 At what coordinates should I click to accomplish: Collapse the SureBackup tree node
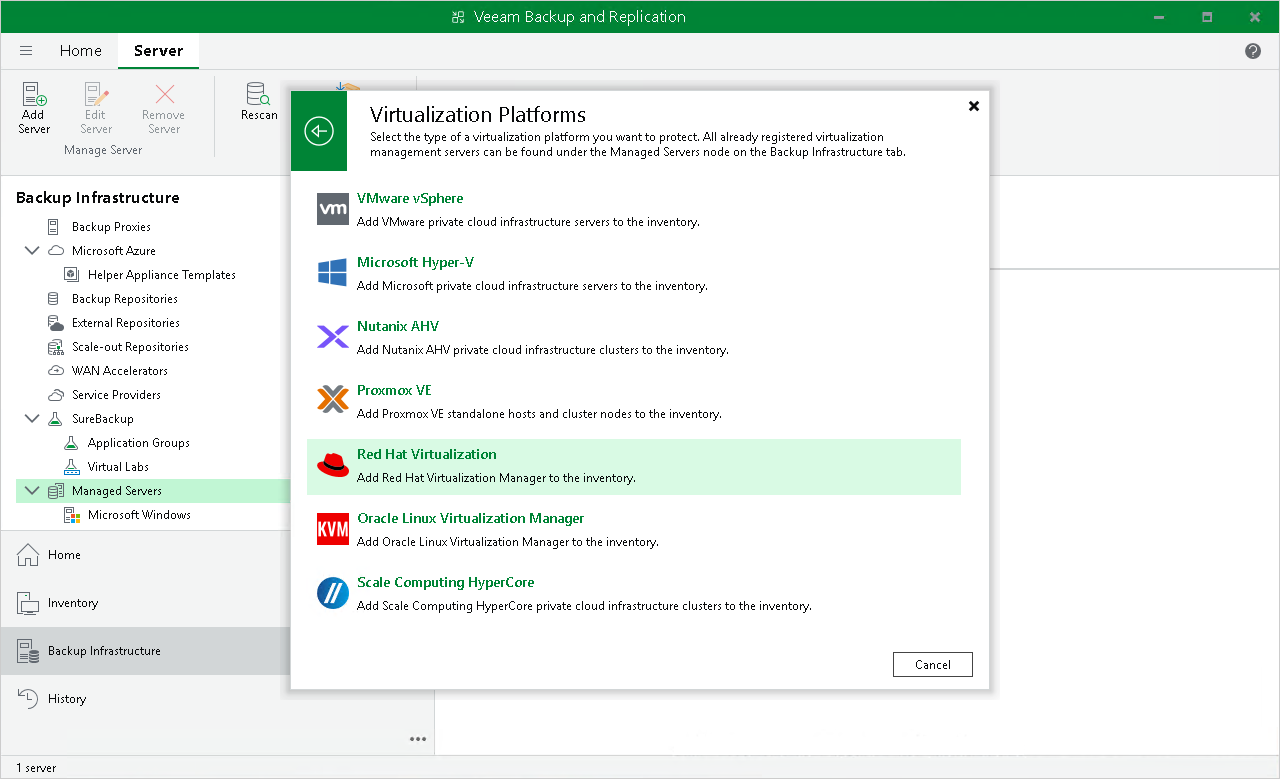[32, 419]
